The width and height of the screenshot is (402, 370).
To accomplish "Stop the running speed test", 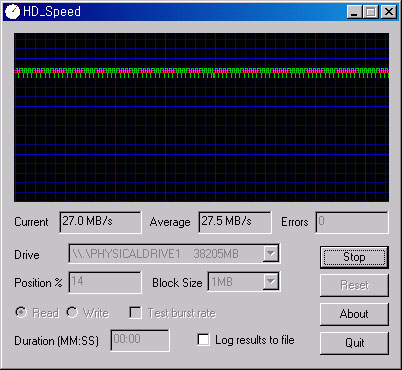I will [x=354, y=257].
